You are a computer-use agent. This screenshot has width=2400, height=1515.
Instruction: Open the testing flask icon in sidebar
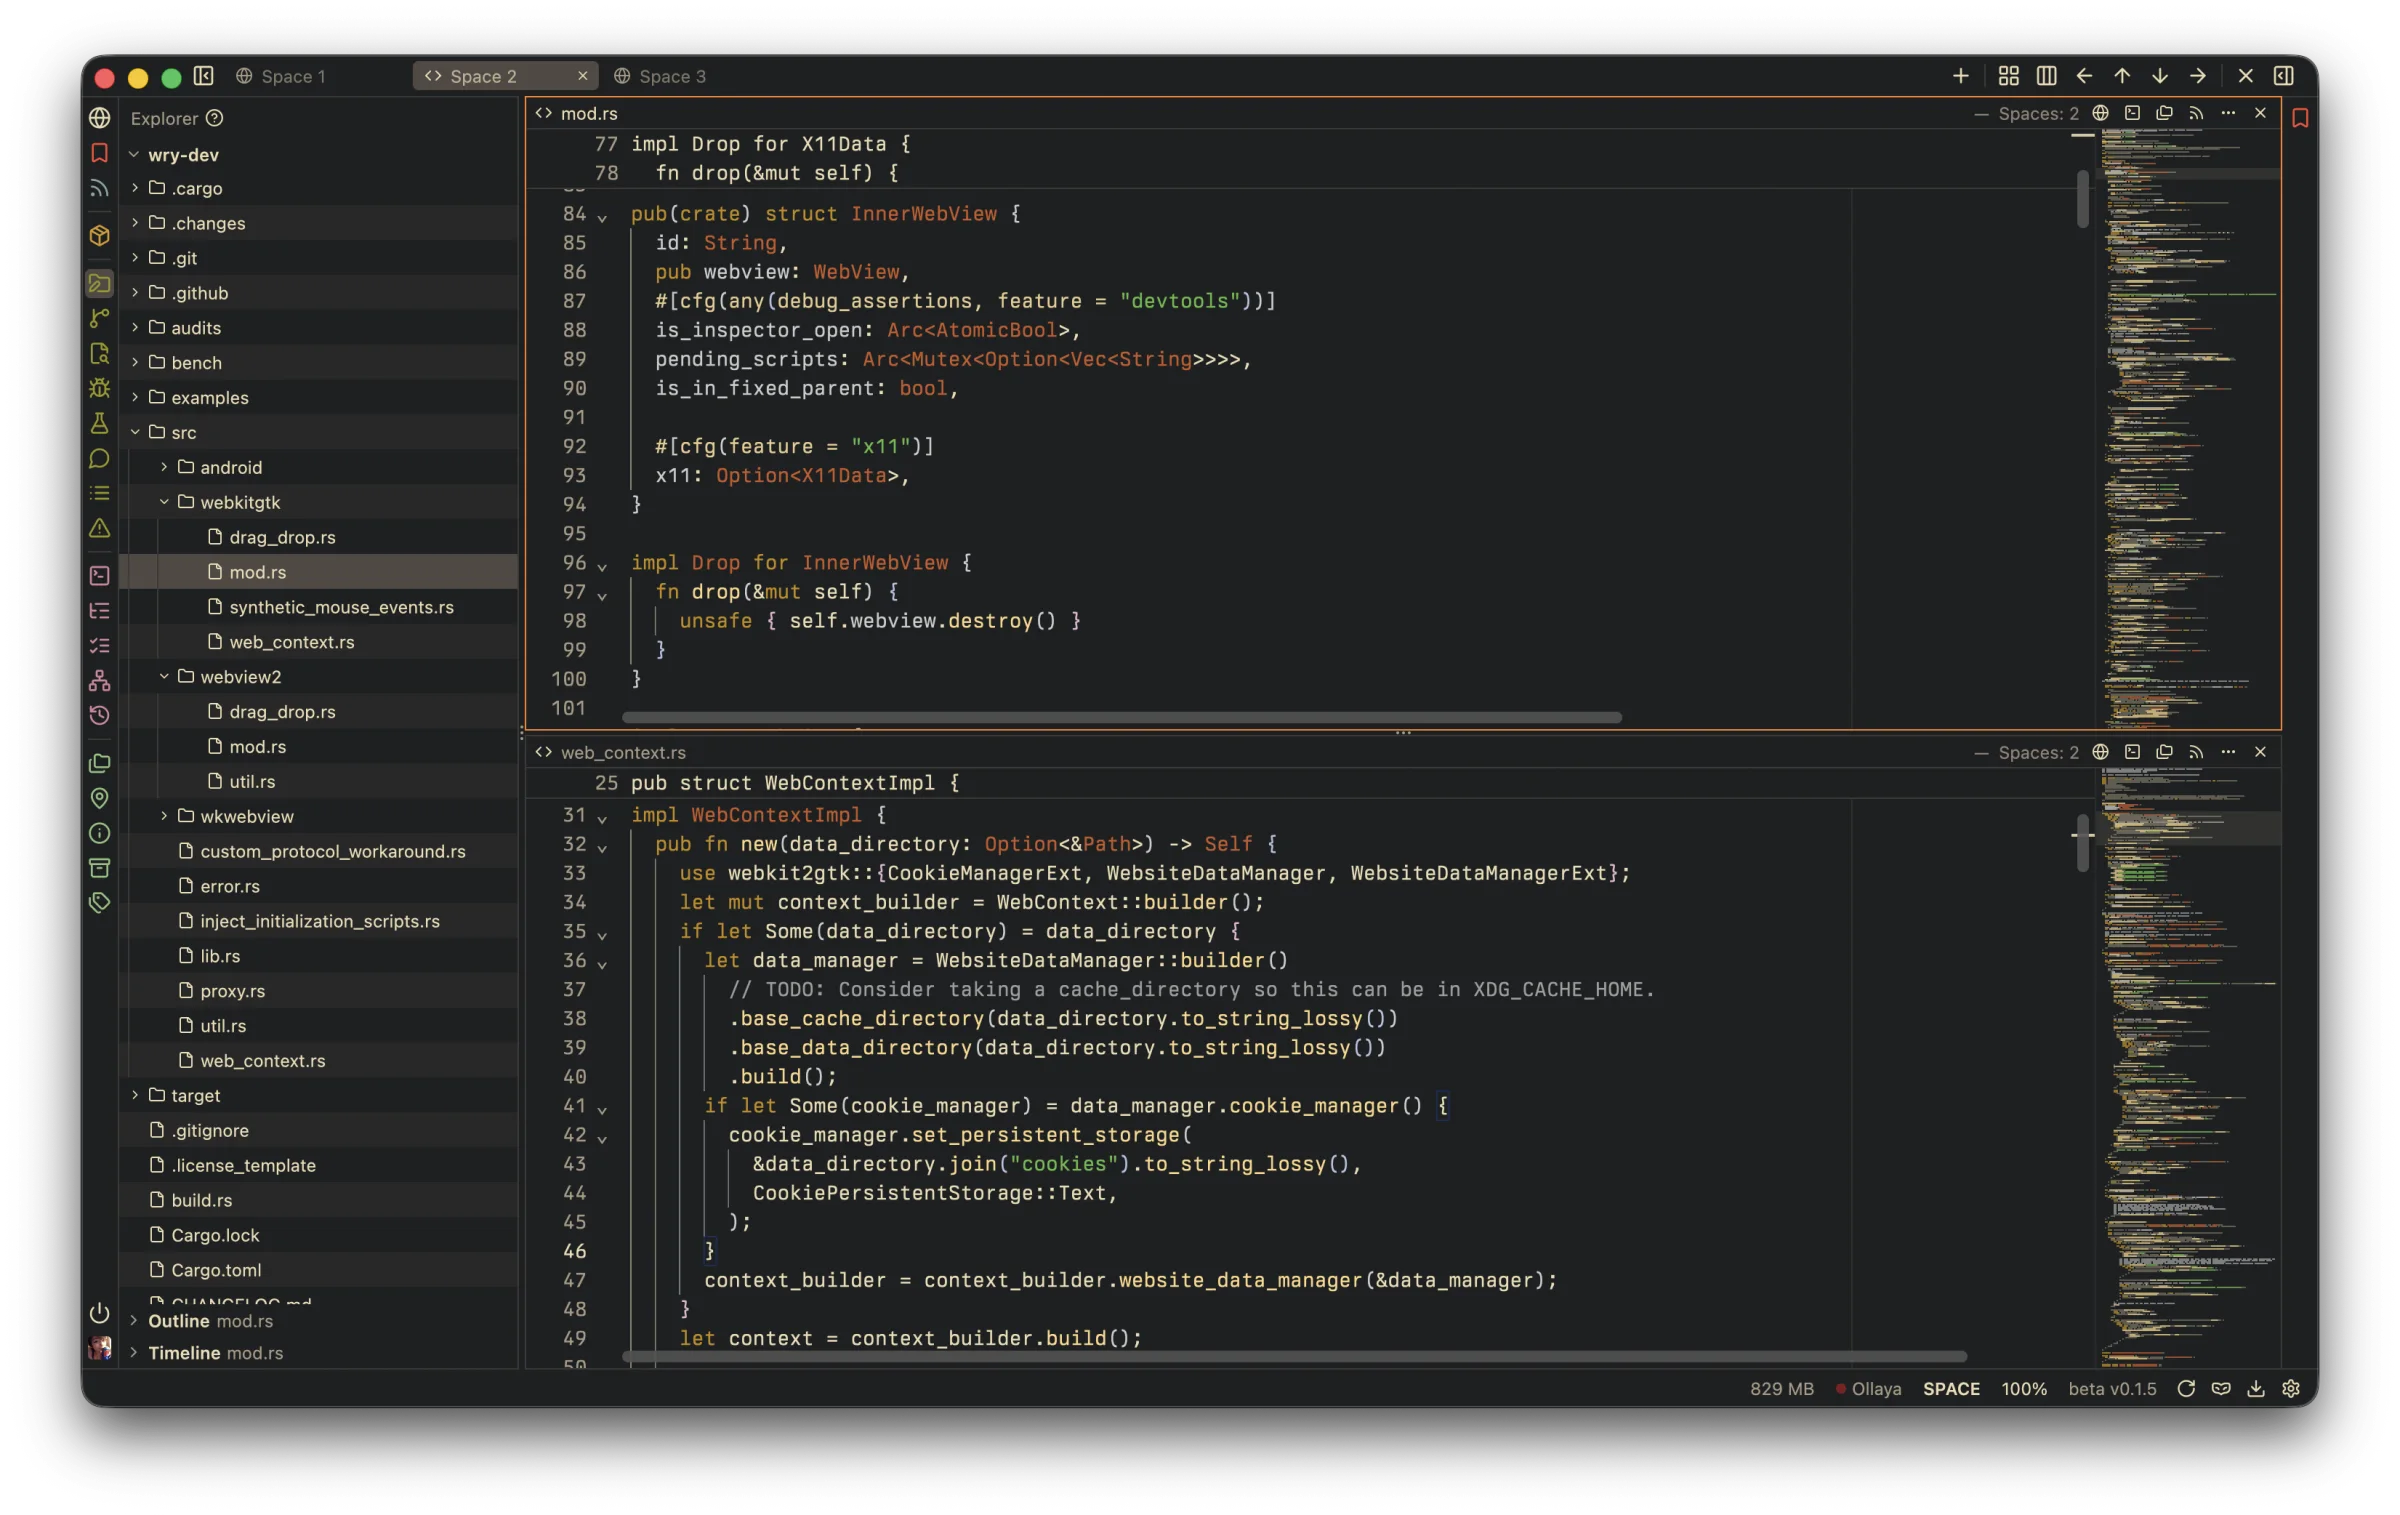click(x=99, y=423)
